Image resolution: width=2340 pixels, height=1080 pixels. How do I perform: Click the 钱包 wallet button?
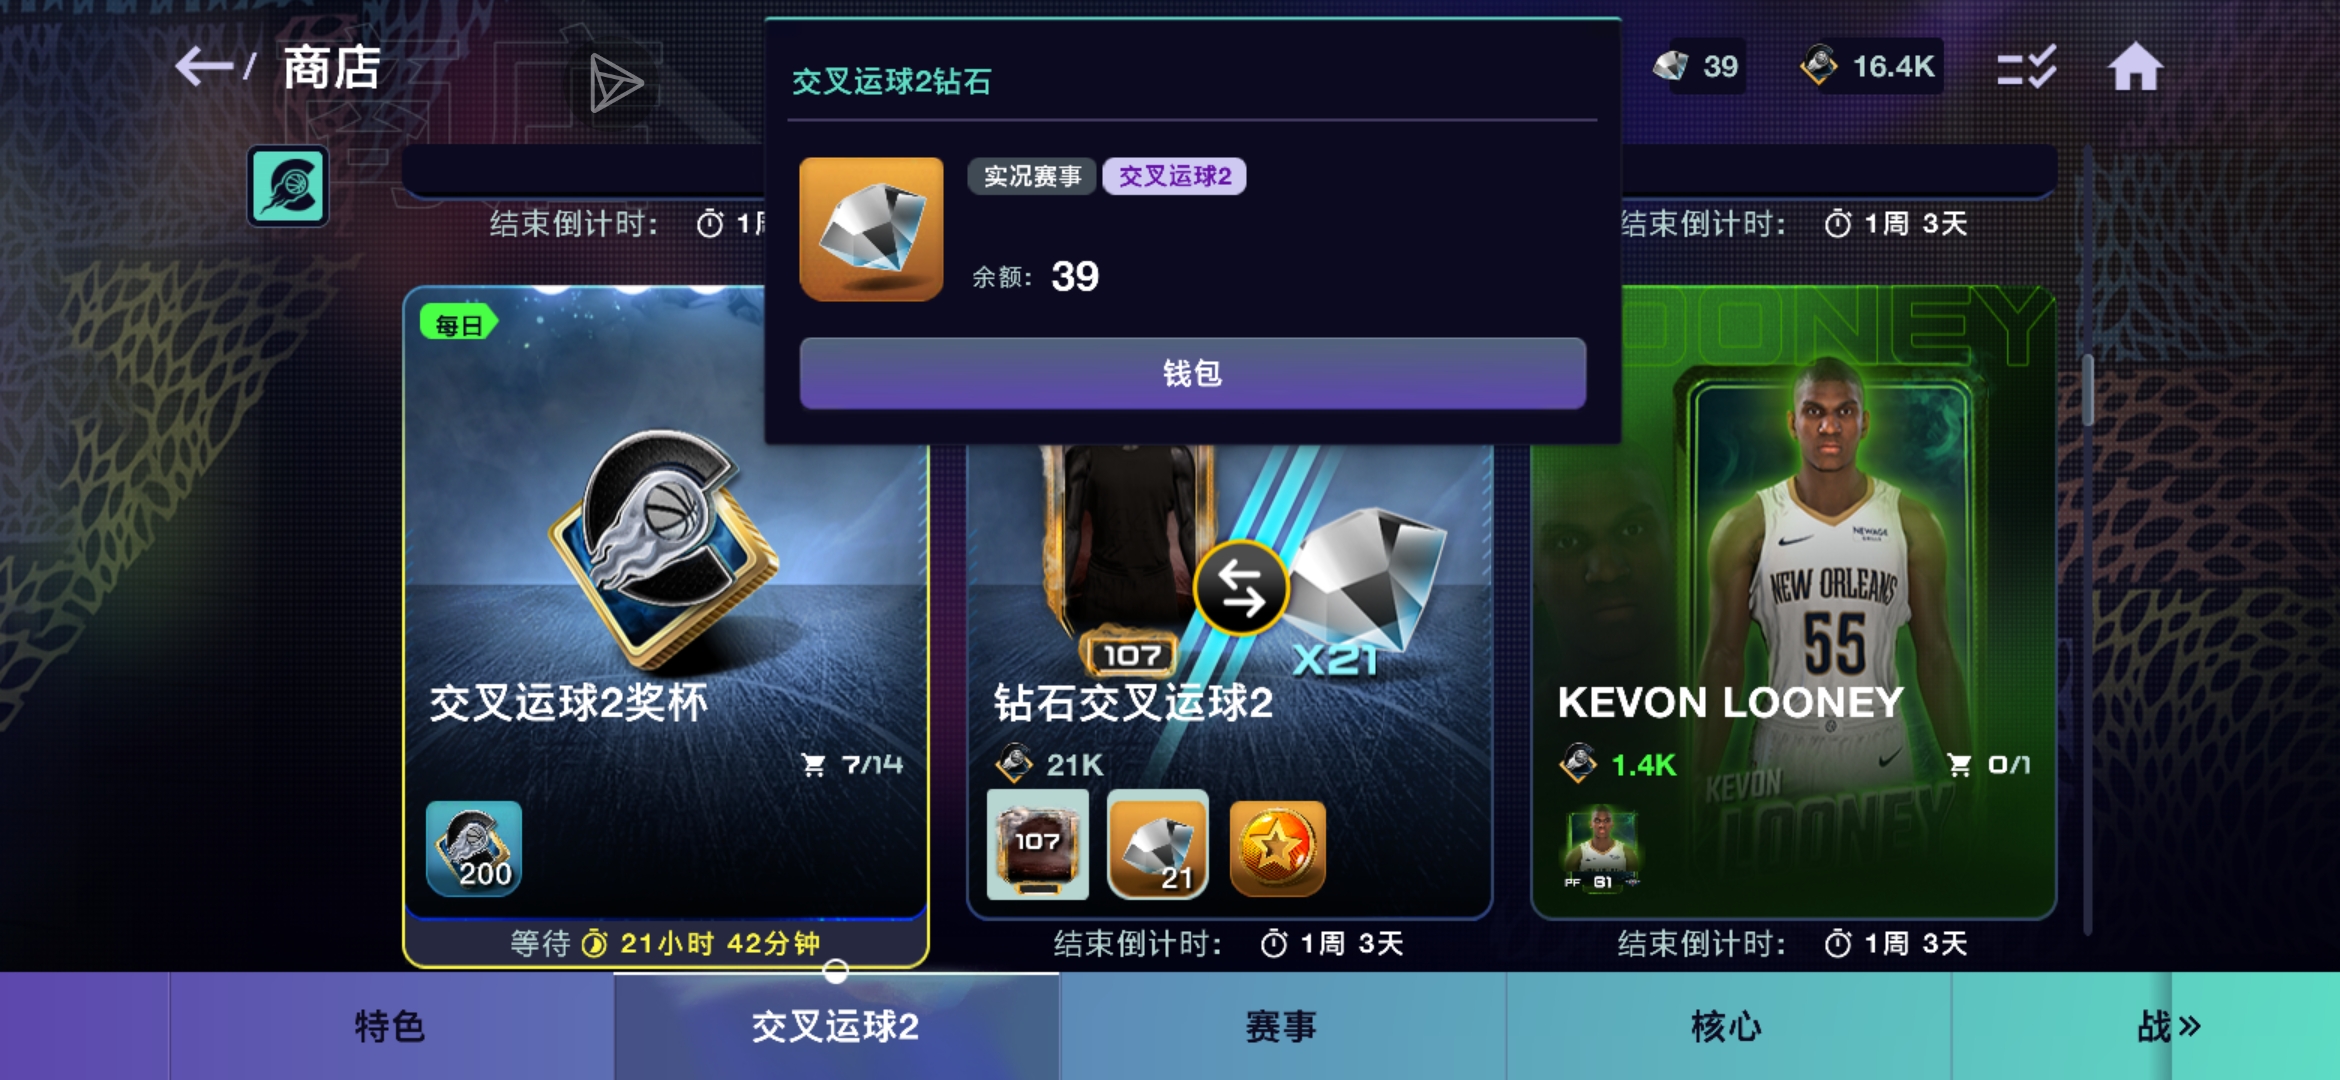(x=1192, y=373)
